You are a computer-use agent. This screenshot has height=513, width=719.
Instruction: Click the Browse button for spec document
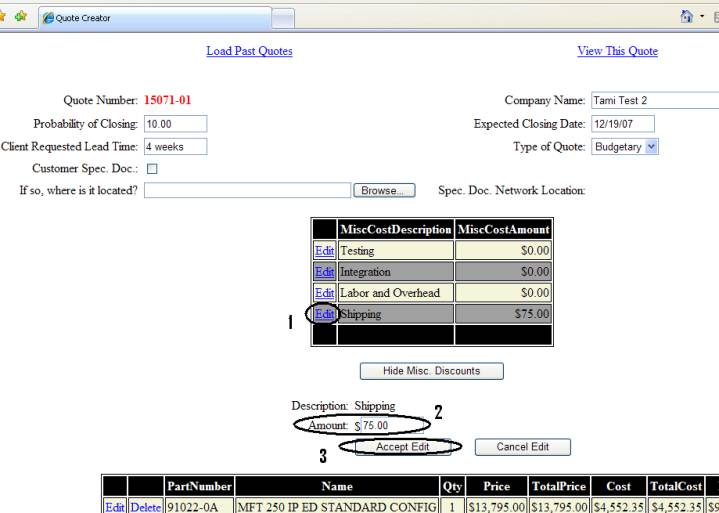pyautogui.click(x=380, y=190)
